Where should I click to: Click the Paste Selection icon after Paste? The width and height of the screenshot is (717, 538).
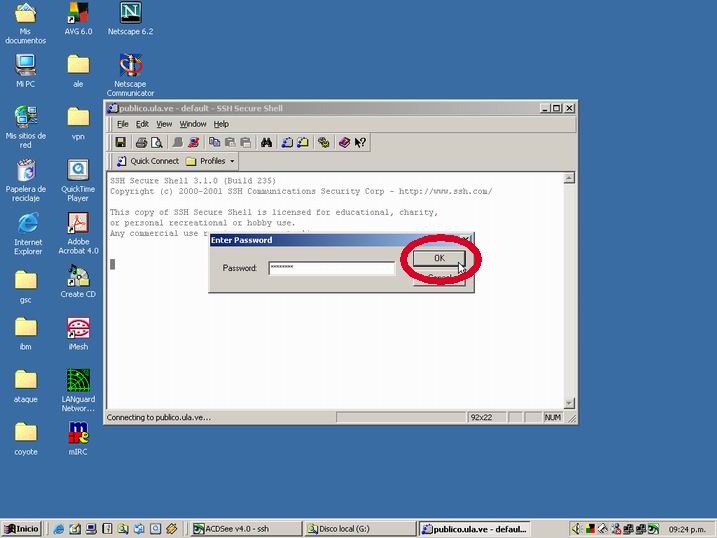coord(246,143)
